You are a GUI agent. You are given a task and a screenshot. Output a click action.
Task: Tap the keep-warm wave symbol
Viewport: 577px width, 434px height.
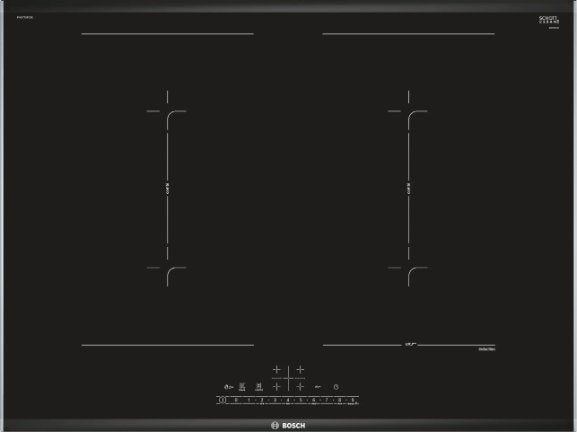(318, 387)
